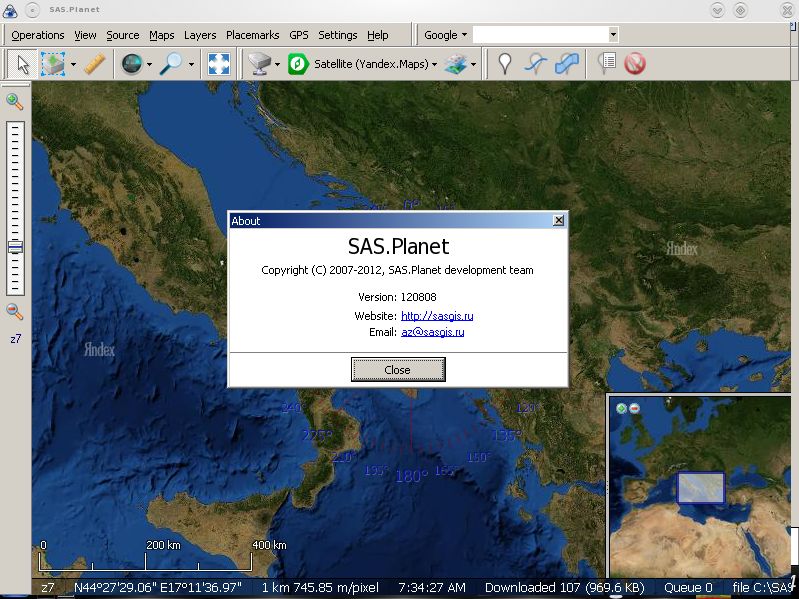
Task: Open the Operations menu
Action: click(38, 35)
